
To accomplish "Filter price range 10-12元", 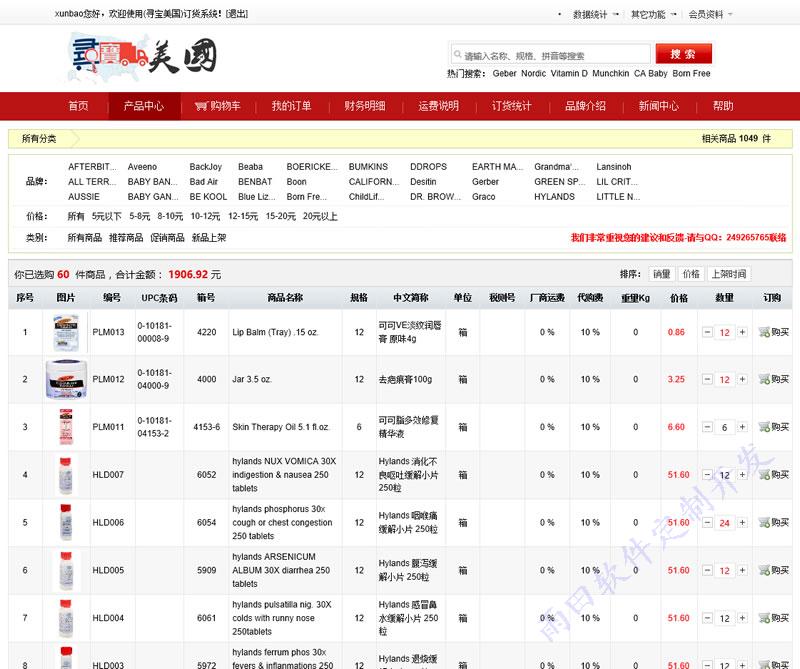I will coord(205,216).
